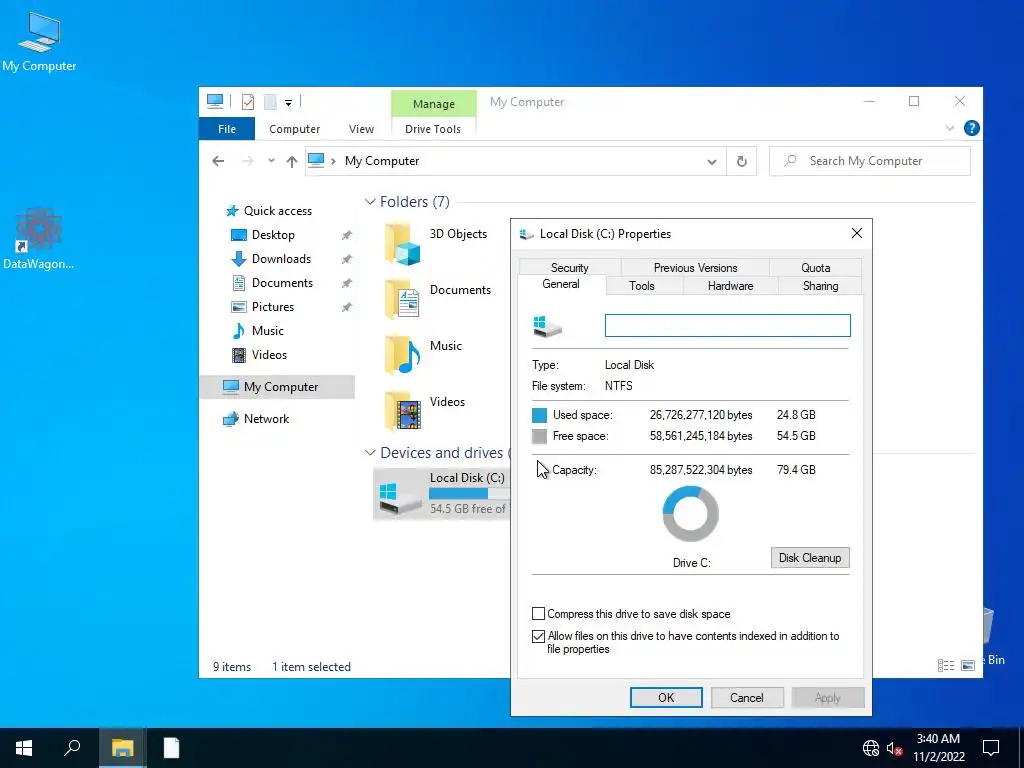The width and height of the screenshot is (1024, 768).
Task: Open address bar history dropdown
Action: pos(712,161)
